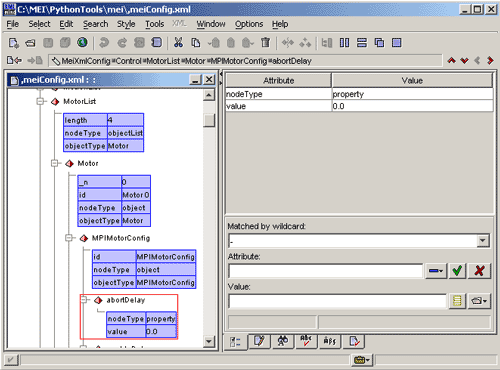This screenshot has width=500, height=370.
Task: Collapse the MPIMotorConfig tree node
Action: 69,238
